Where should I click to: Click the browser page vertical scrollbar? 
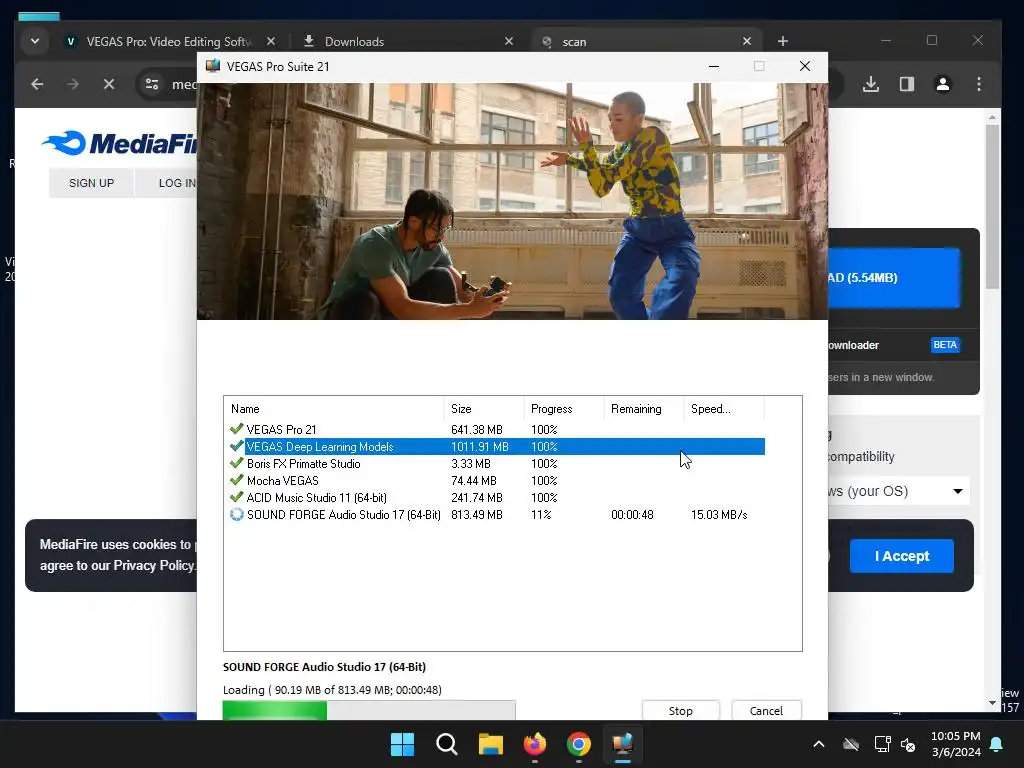(x=993, y=206)
